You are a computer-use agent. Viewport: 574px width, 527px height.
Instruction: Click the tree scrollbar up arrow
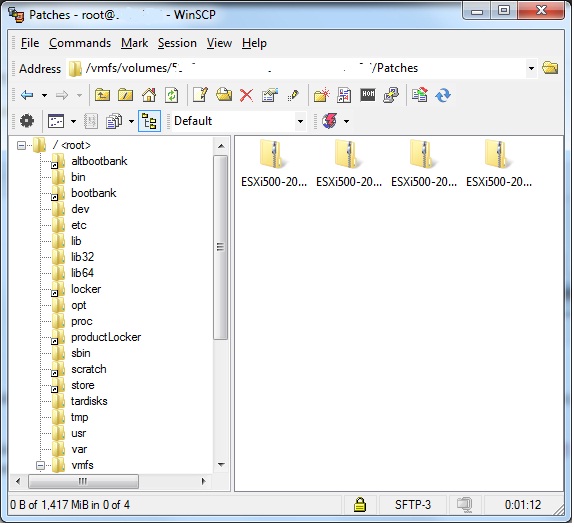[221, 146]
